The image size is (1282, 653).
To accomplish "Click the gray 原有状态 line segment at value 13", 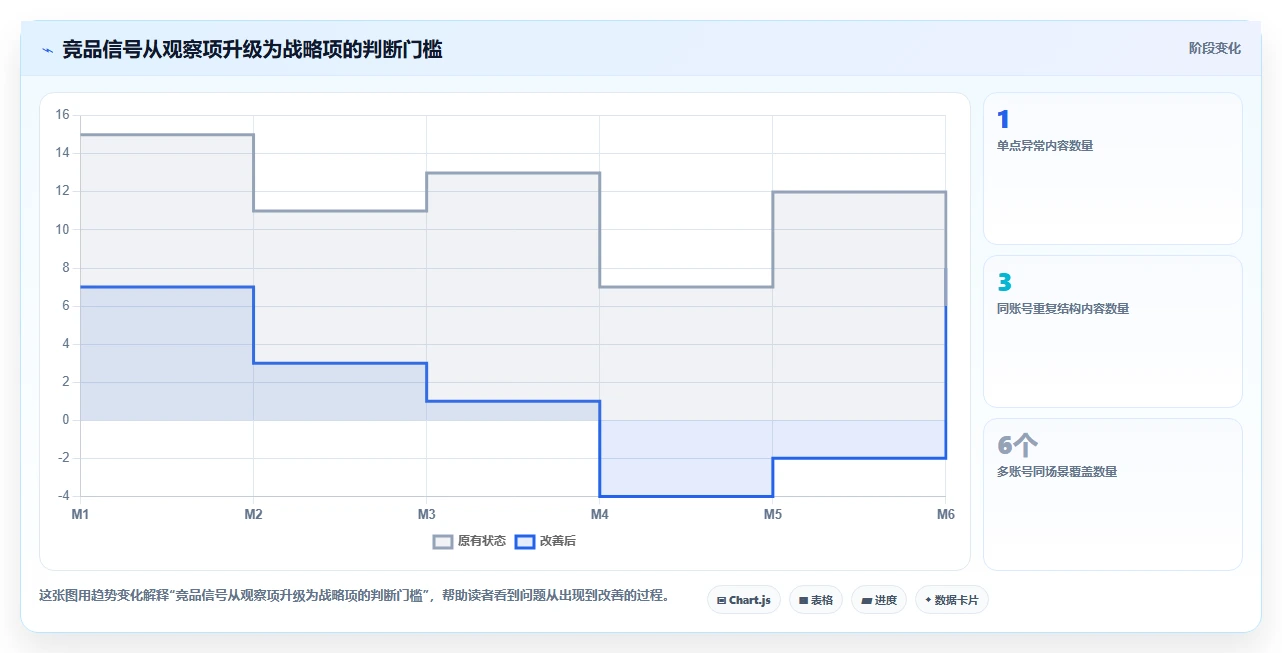I will (513, 173).
